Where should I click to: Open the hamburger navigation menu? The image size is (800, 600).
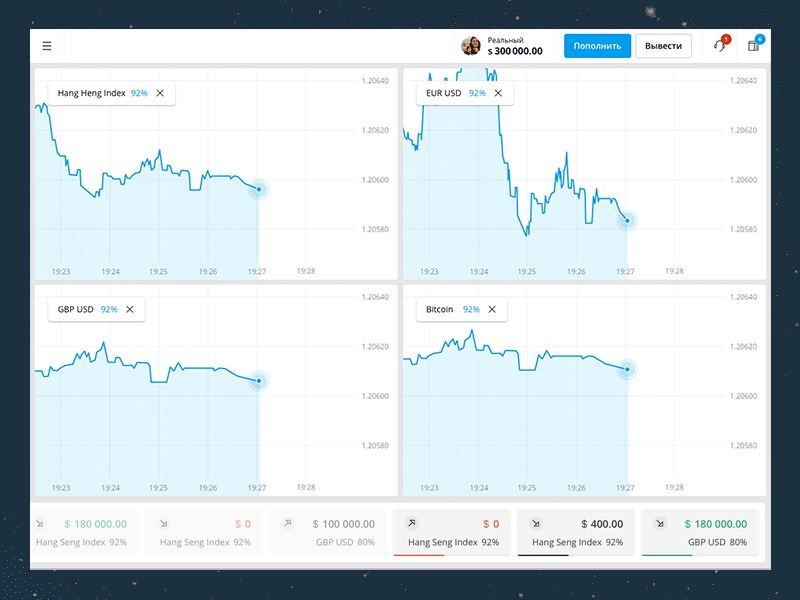[46, 45]
